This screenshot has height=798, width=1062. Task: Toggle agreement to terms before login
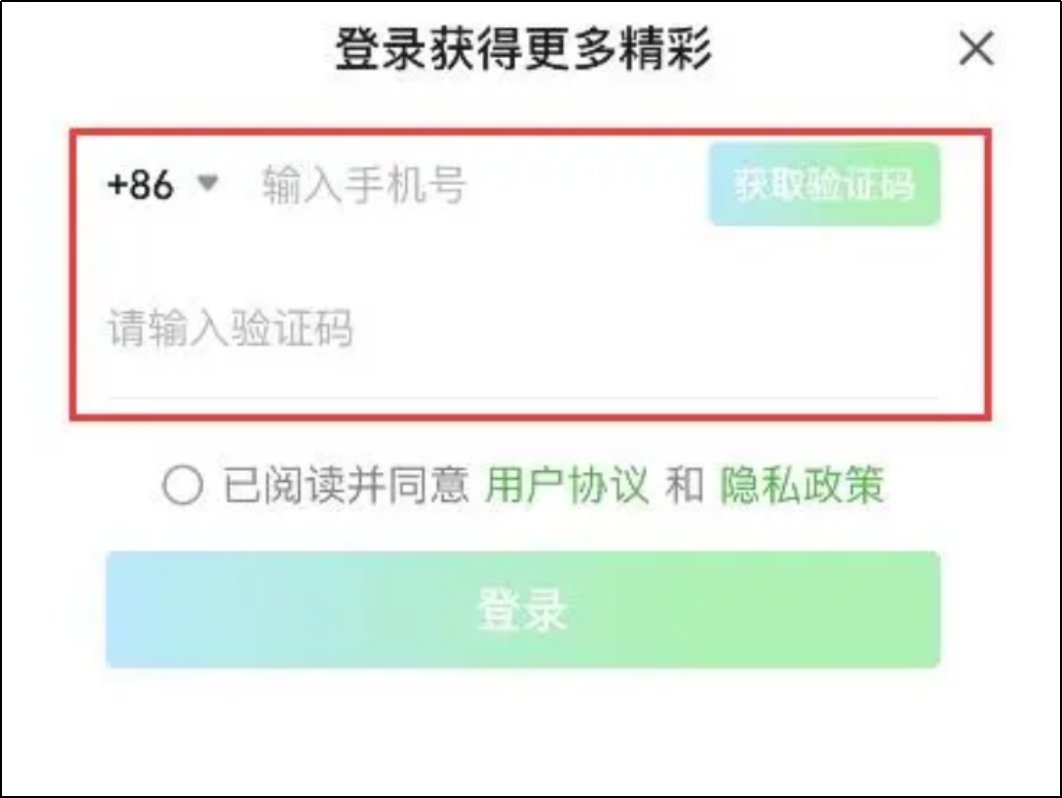point(183,487)
